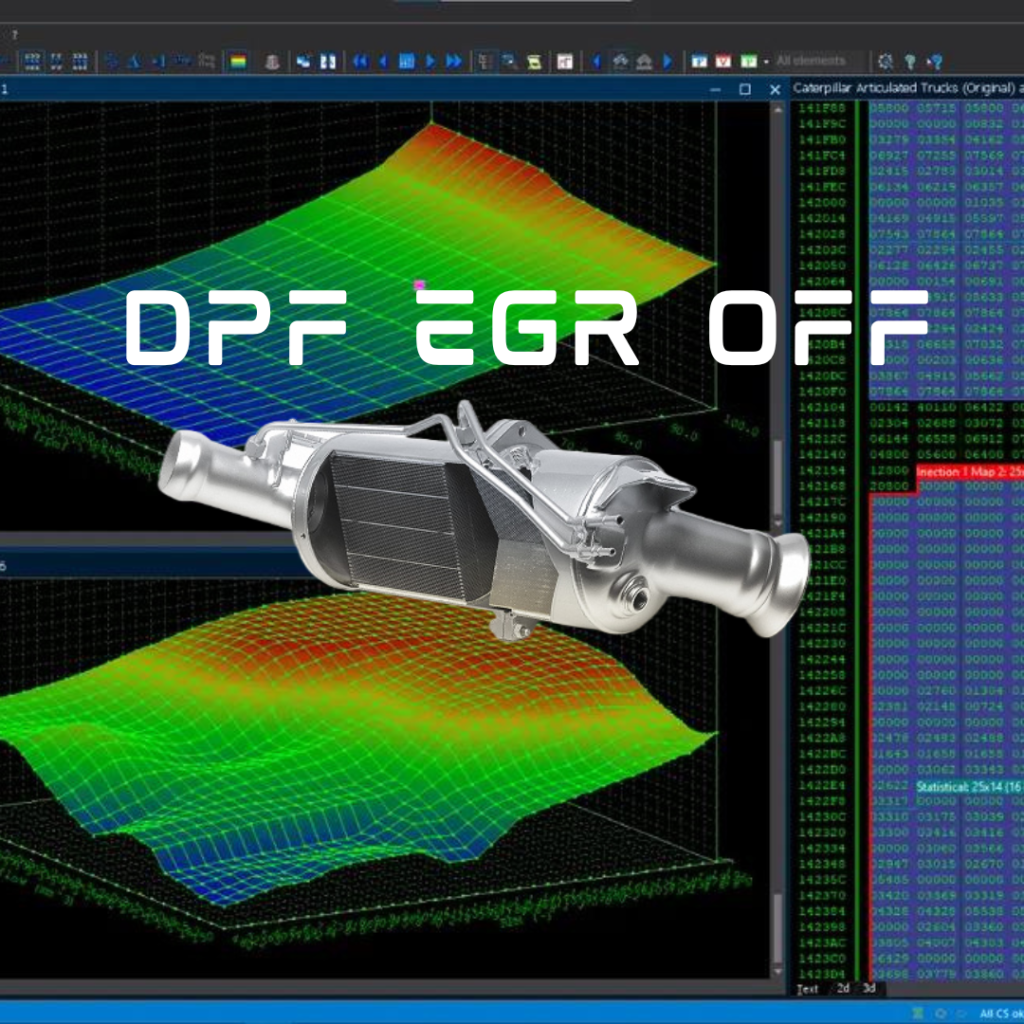Click the settings gear icon in toolbar
Screen dimensions: 1024x1024
click(x=885, y=61)
